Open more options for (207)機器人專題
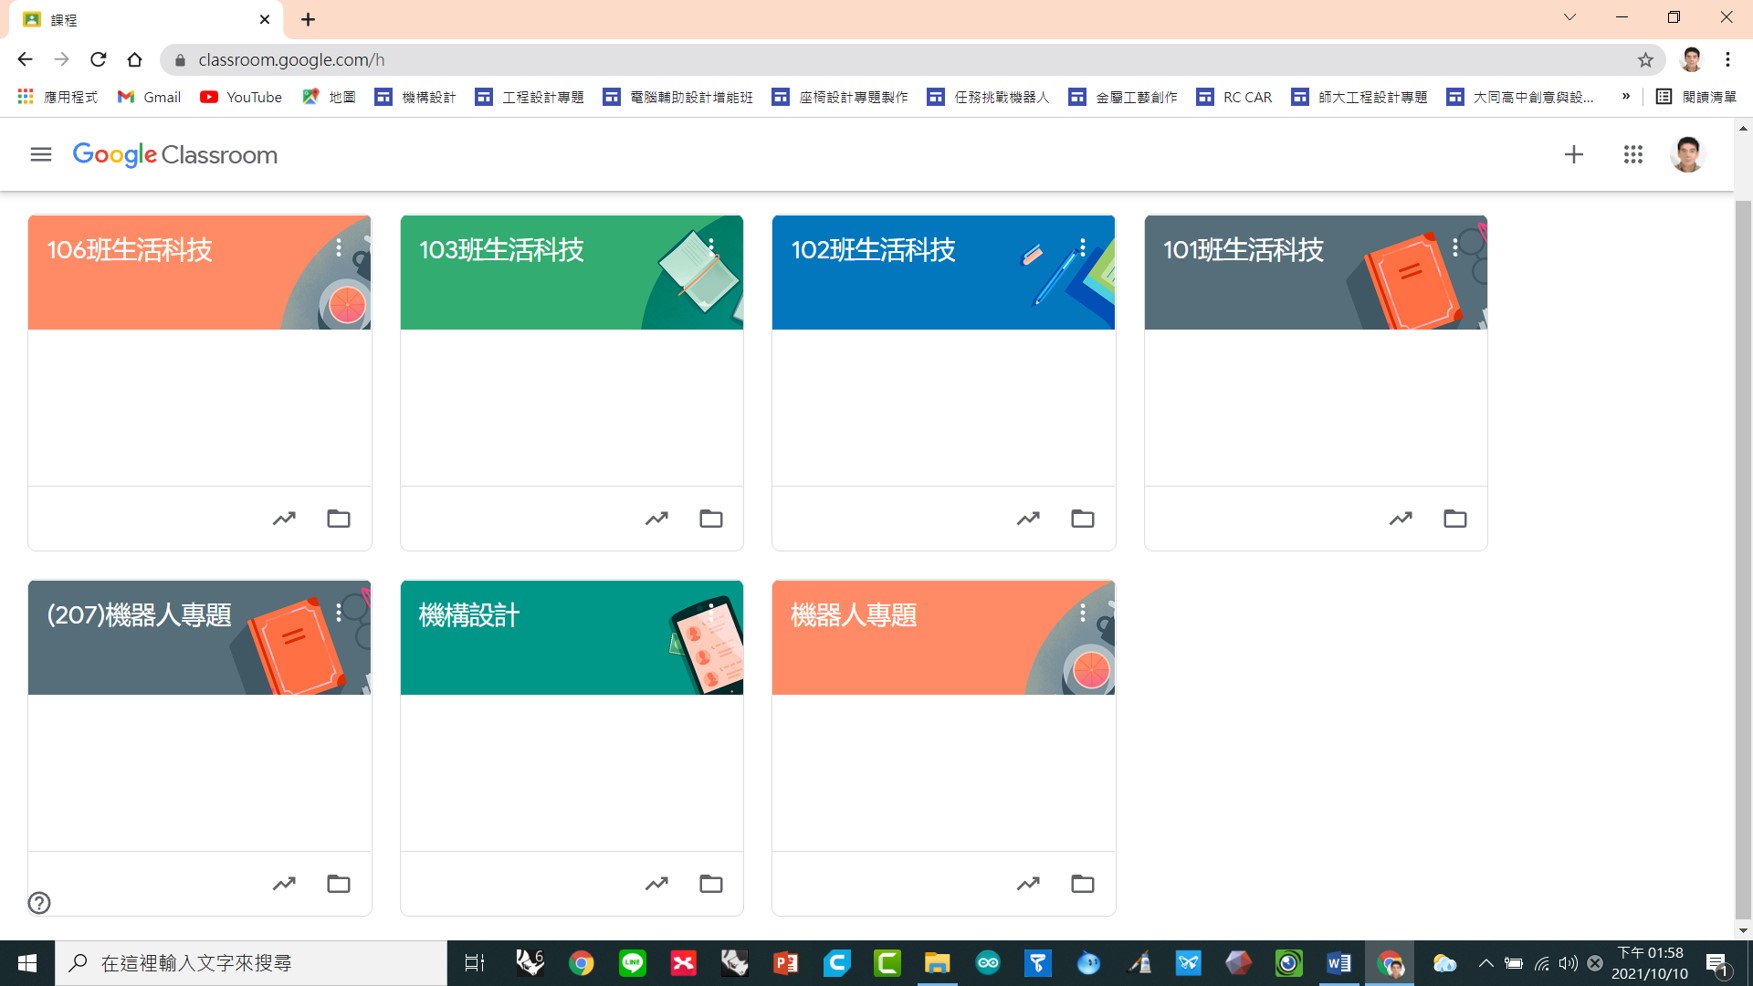This screenshot has height=986, width=1753. pyautogui.click(x=339, y=612)
